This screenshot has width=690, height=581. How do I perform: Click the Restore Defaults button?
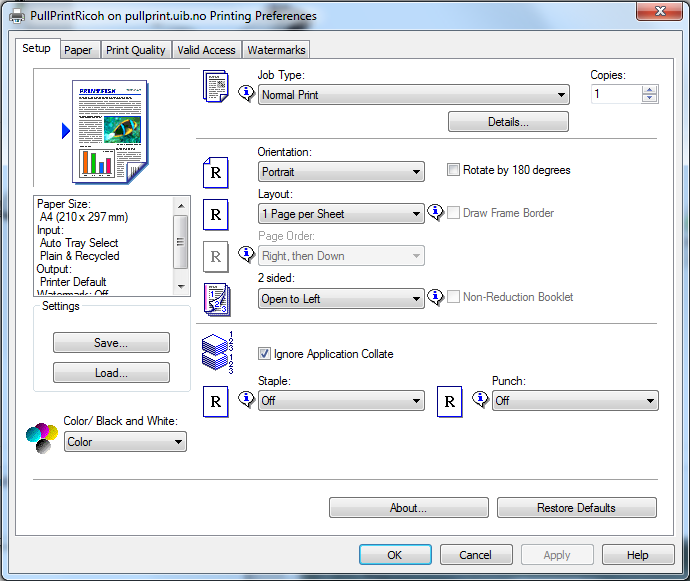click(576, 508)
